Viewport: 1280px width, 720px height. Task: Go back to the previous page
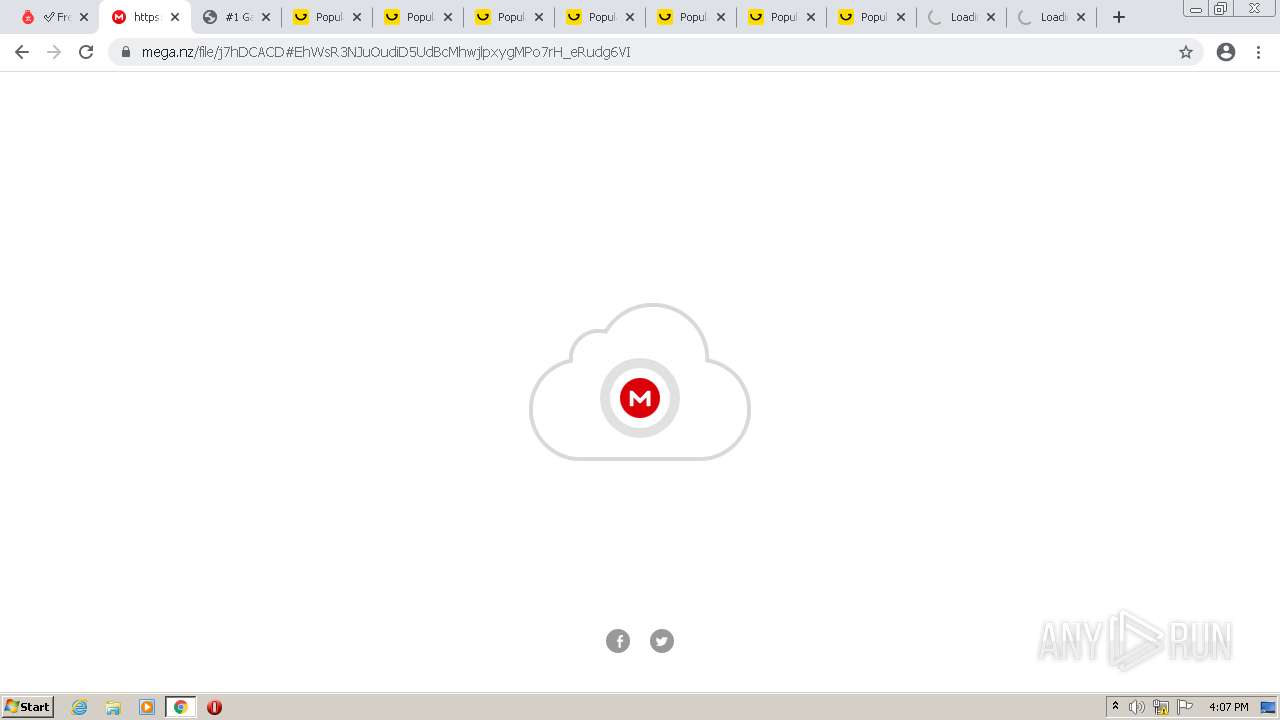(x=22, y=52)
